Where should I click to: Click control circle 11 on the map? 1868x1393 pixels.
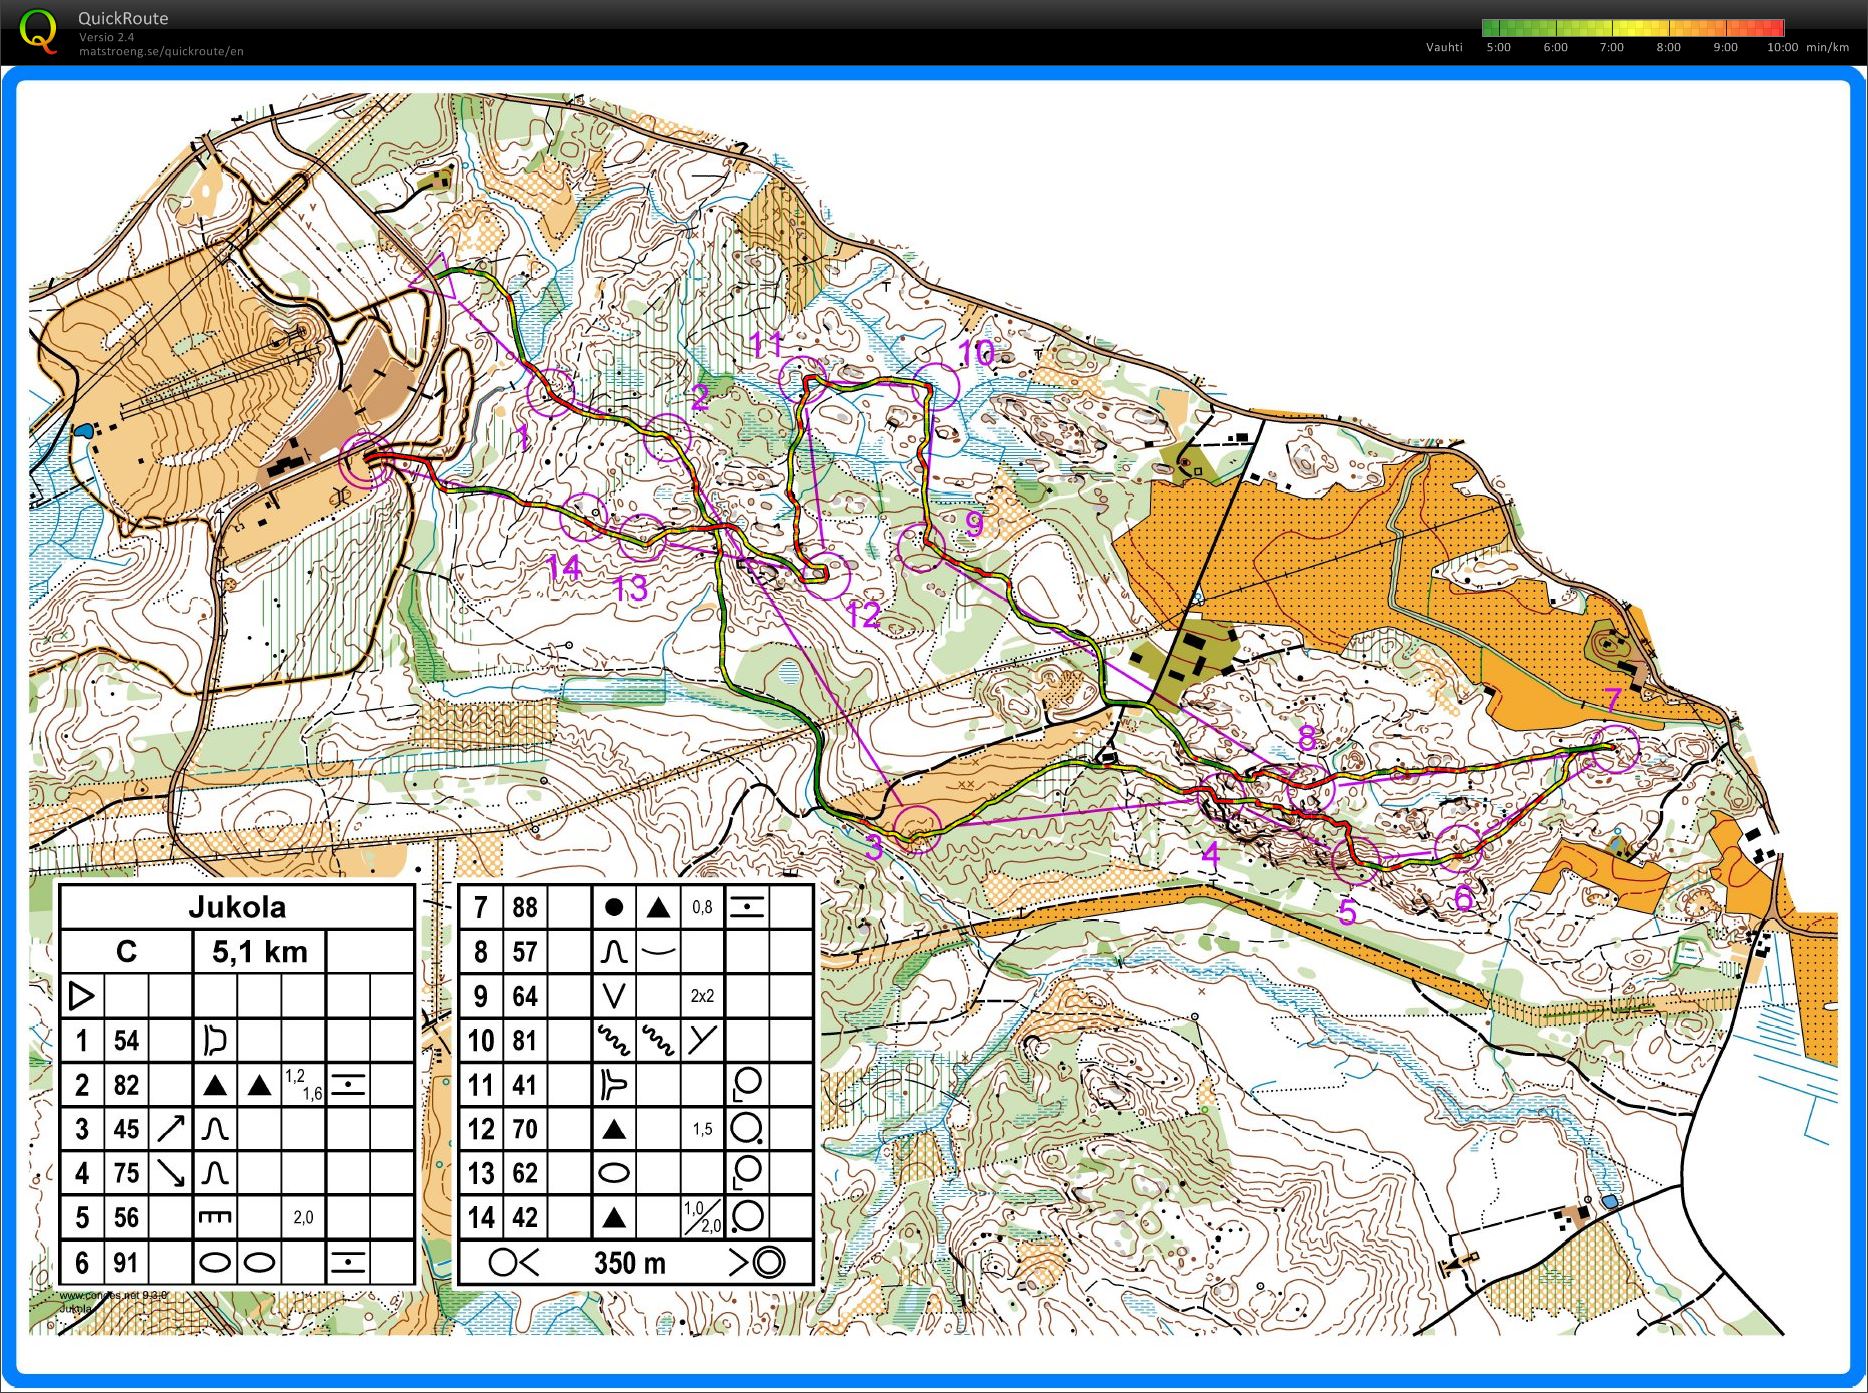[x=804, y=380]
